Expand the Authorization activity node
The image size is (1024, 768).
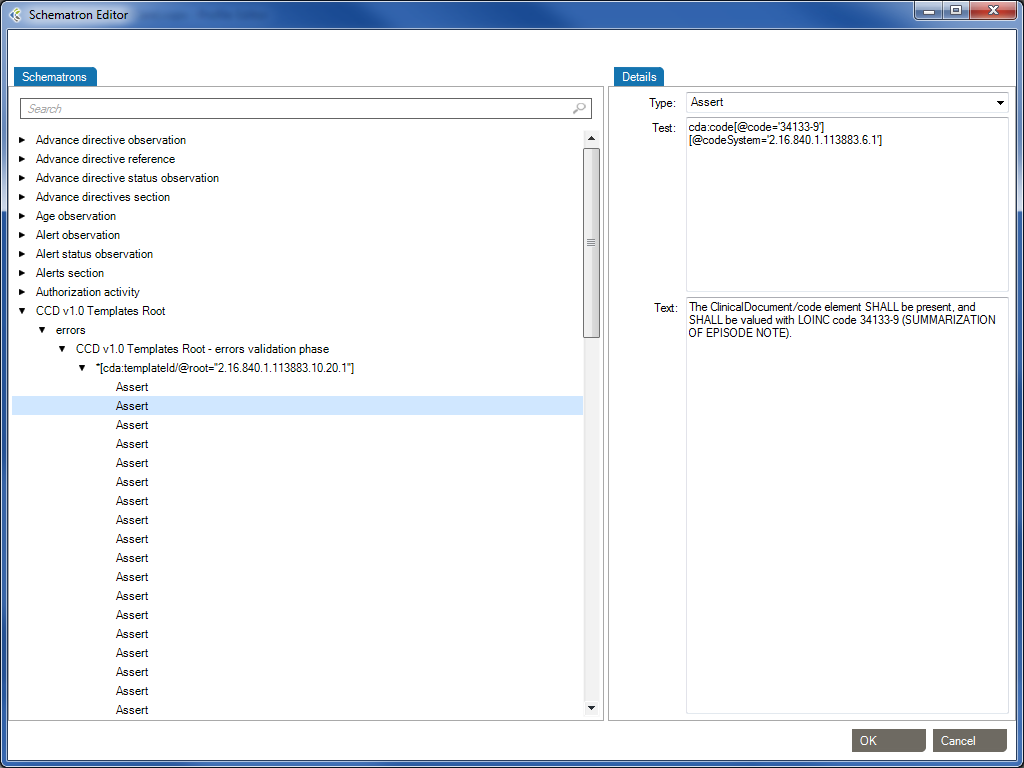tap(22, 292)
